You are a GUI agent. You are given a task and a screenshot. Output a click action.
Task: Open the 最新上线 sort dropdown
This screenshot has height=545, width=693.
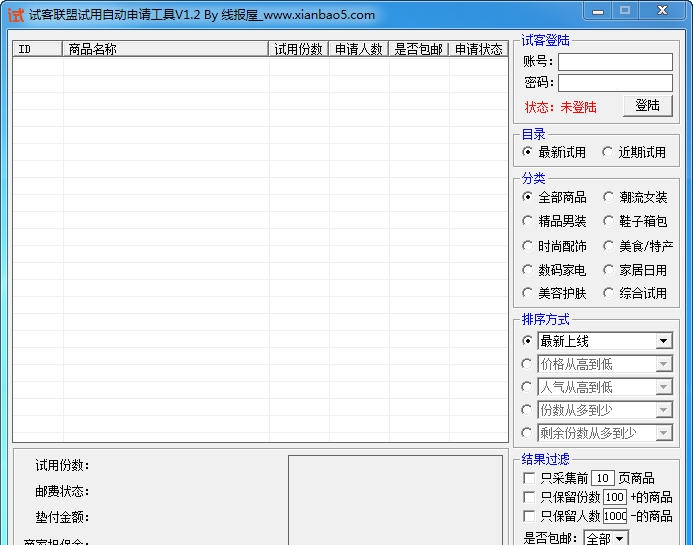click(x=664, y=341)
